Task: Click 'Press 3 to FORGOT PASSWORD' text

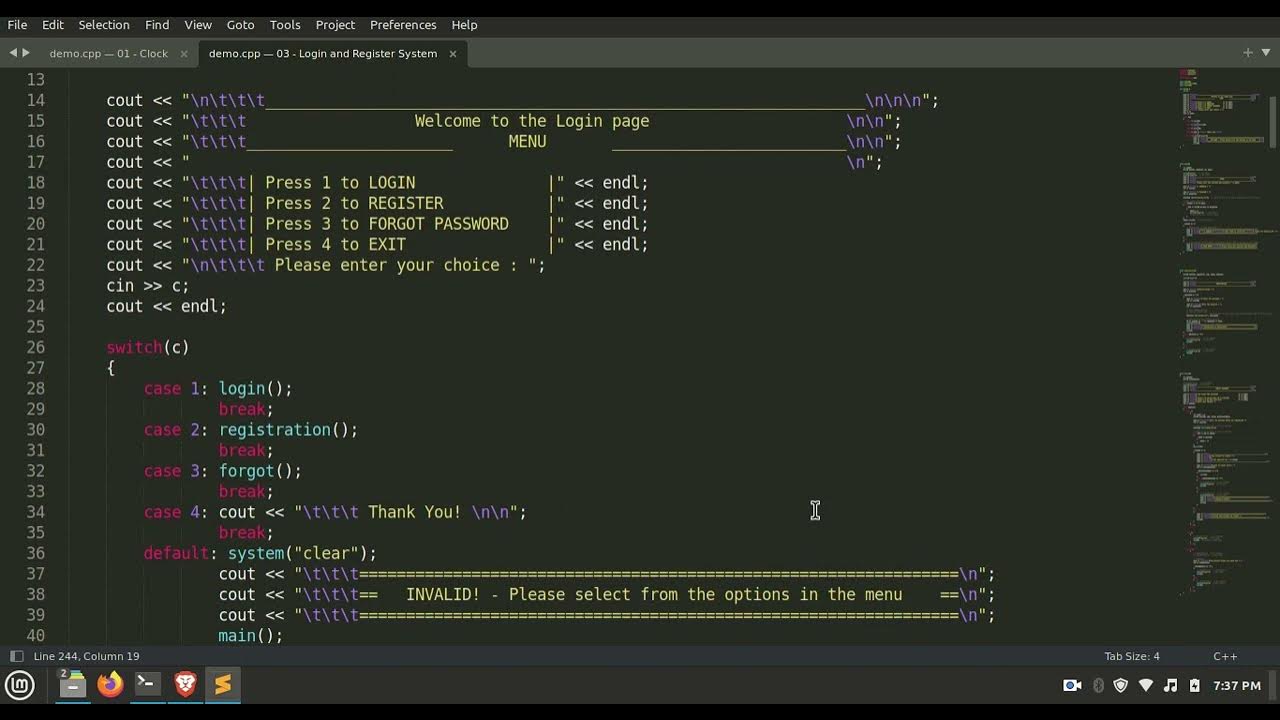Action: (387, 224)
